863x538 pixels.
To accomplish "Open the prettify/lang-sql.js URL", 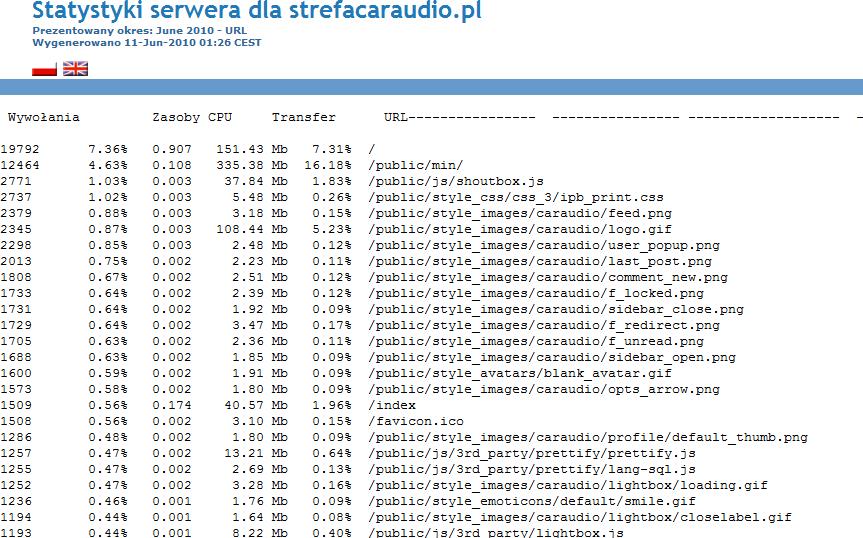I will [x=531, y=469].
